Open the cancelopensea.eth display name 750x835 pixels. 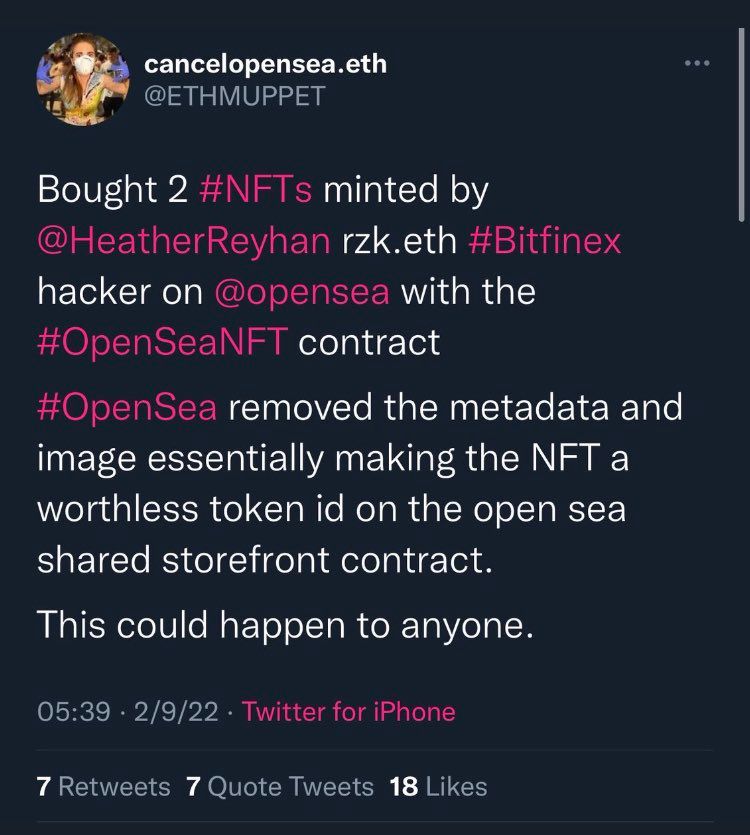pyautogui.click(x=265, y=66)
